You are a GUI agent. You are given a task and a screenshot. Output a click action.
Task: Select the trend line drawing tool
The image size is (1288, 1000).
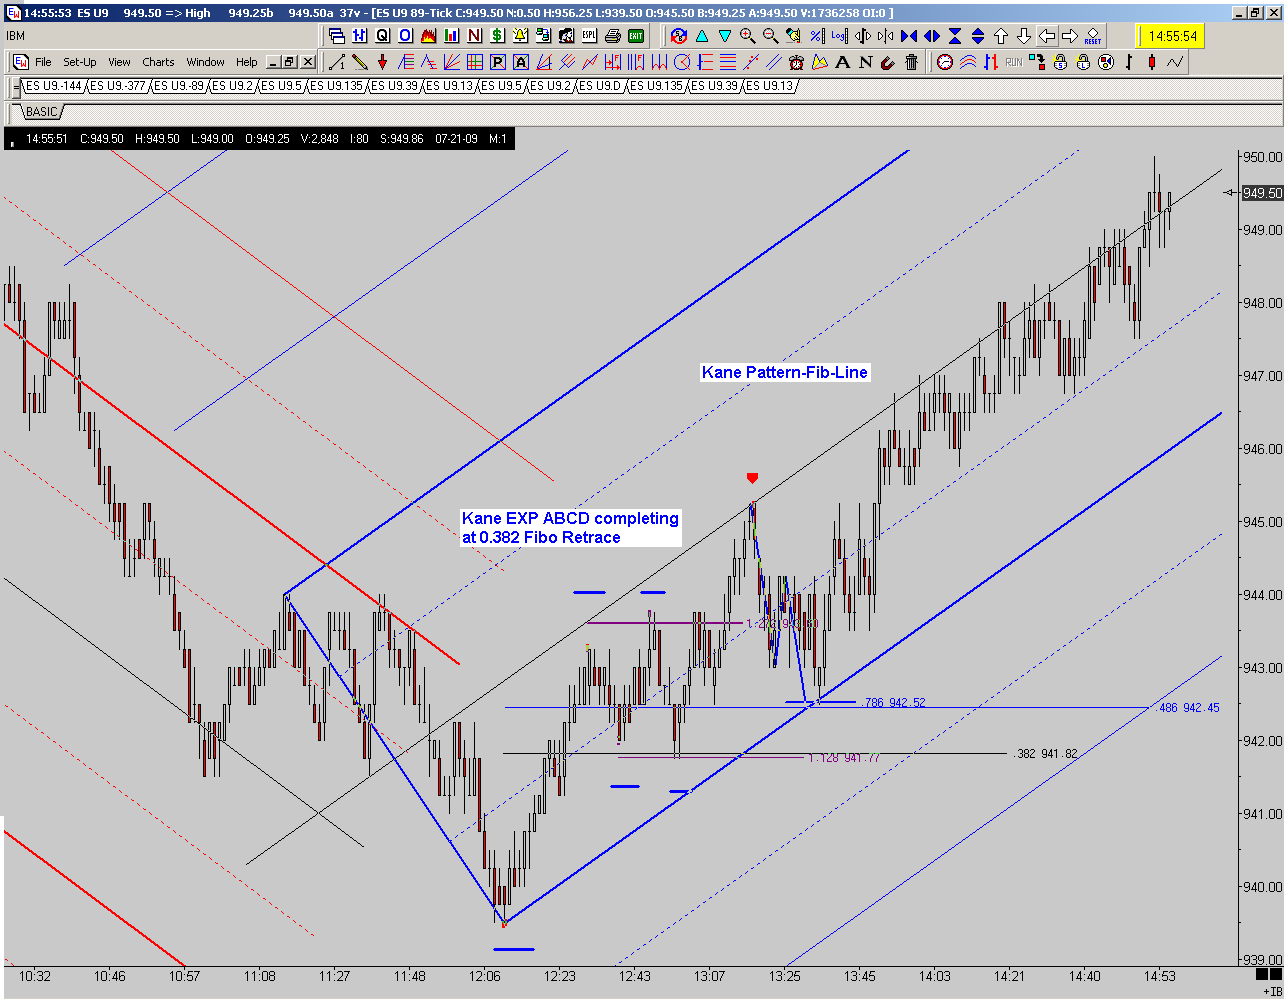[x=337, y=62]
